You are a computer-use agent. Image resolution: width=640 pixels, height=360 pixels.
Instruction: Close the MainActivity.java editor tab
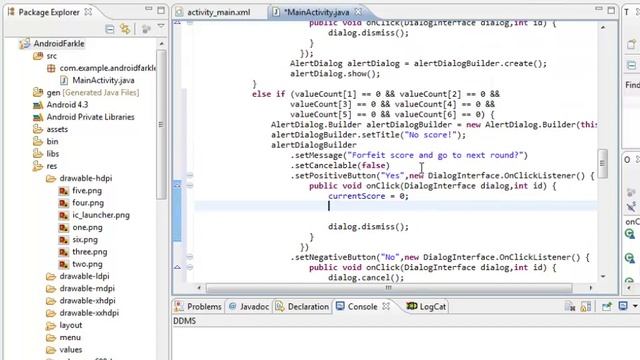pos(358,12)
